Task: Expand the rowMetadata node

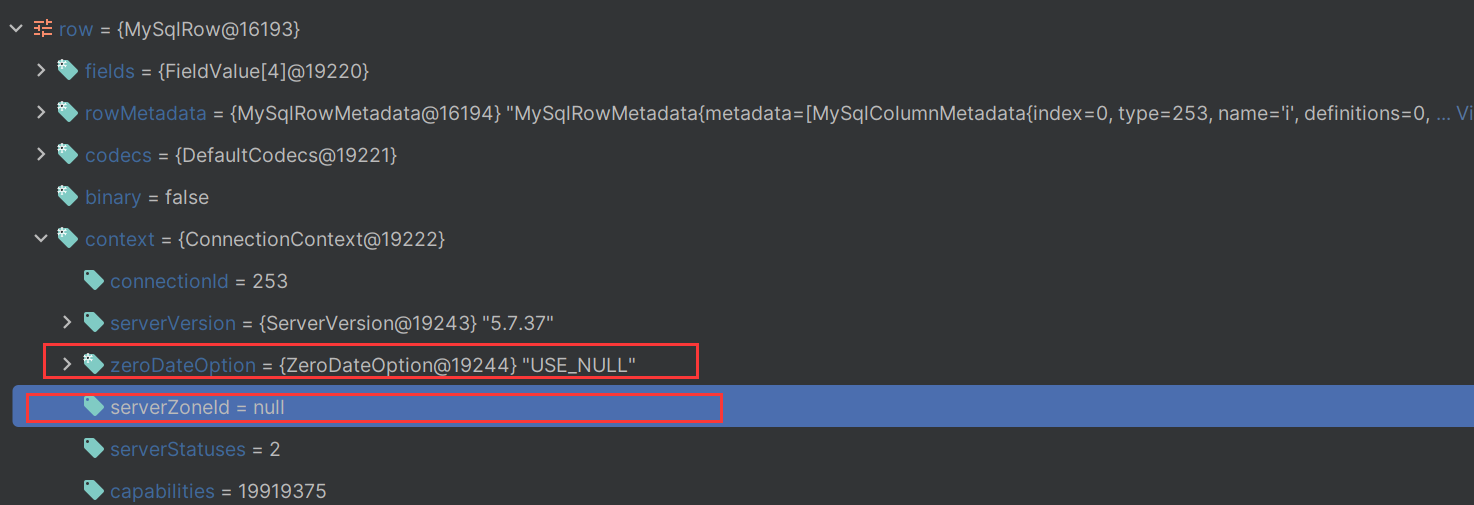Action: coord(41,113)
